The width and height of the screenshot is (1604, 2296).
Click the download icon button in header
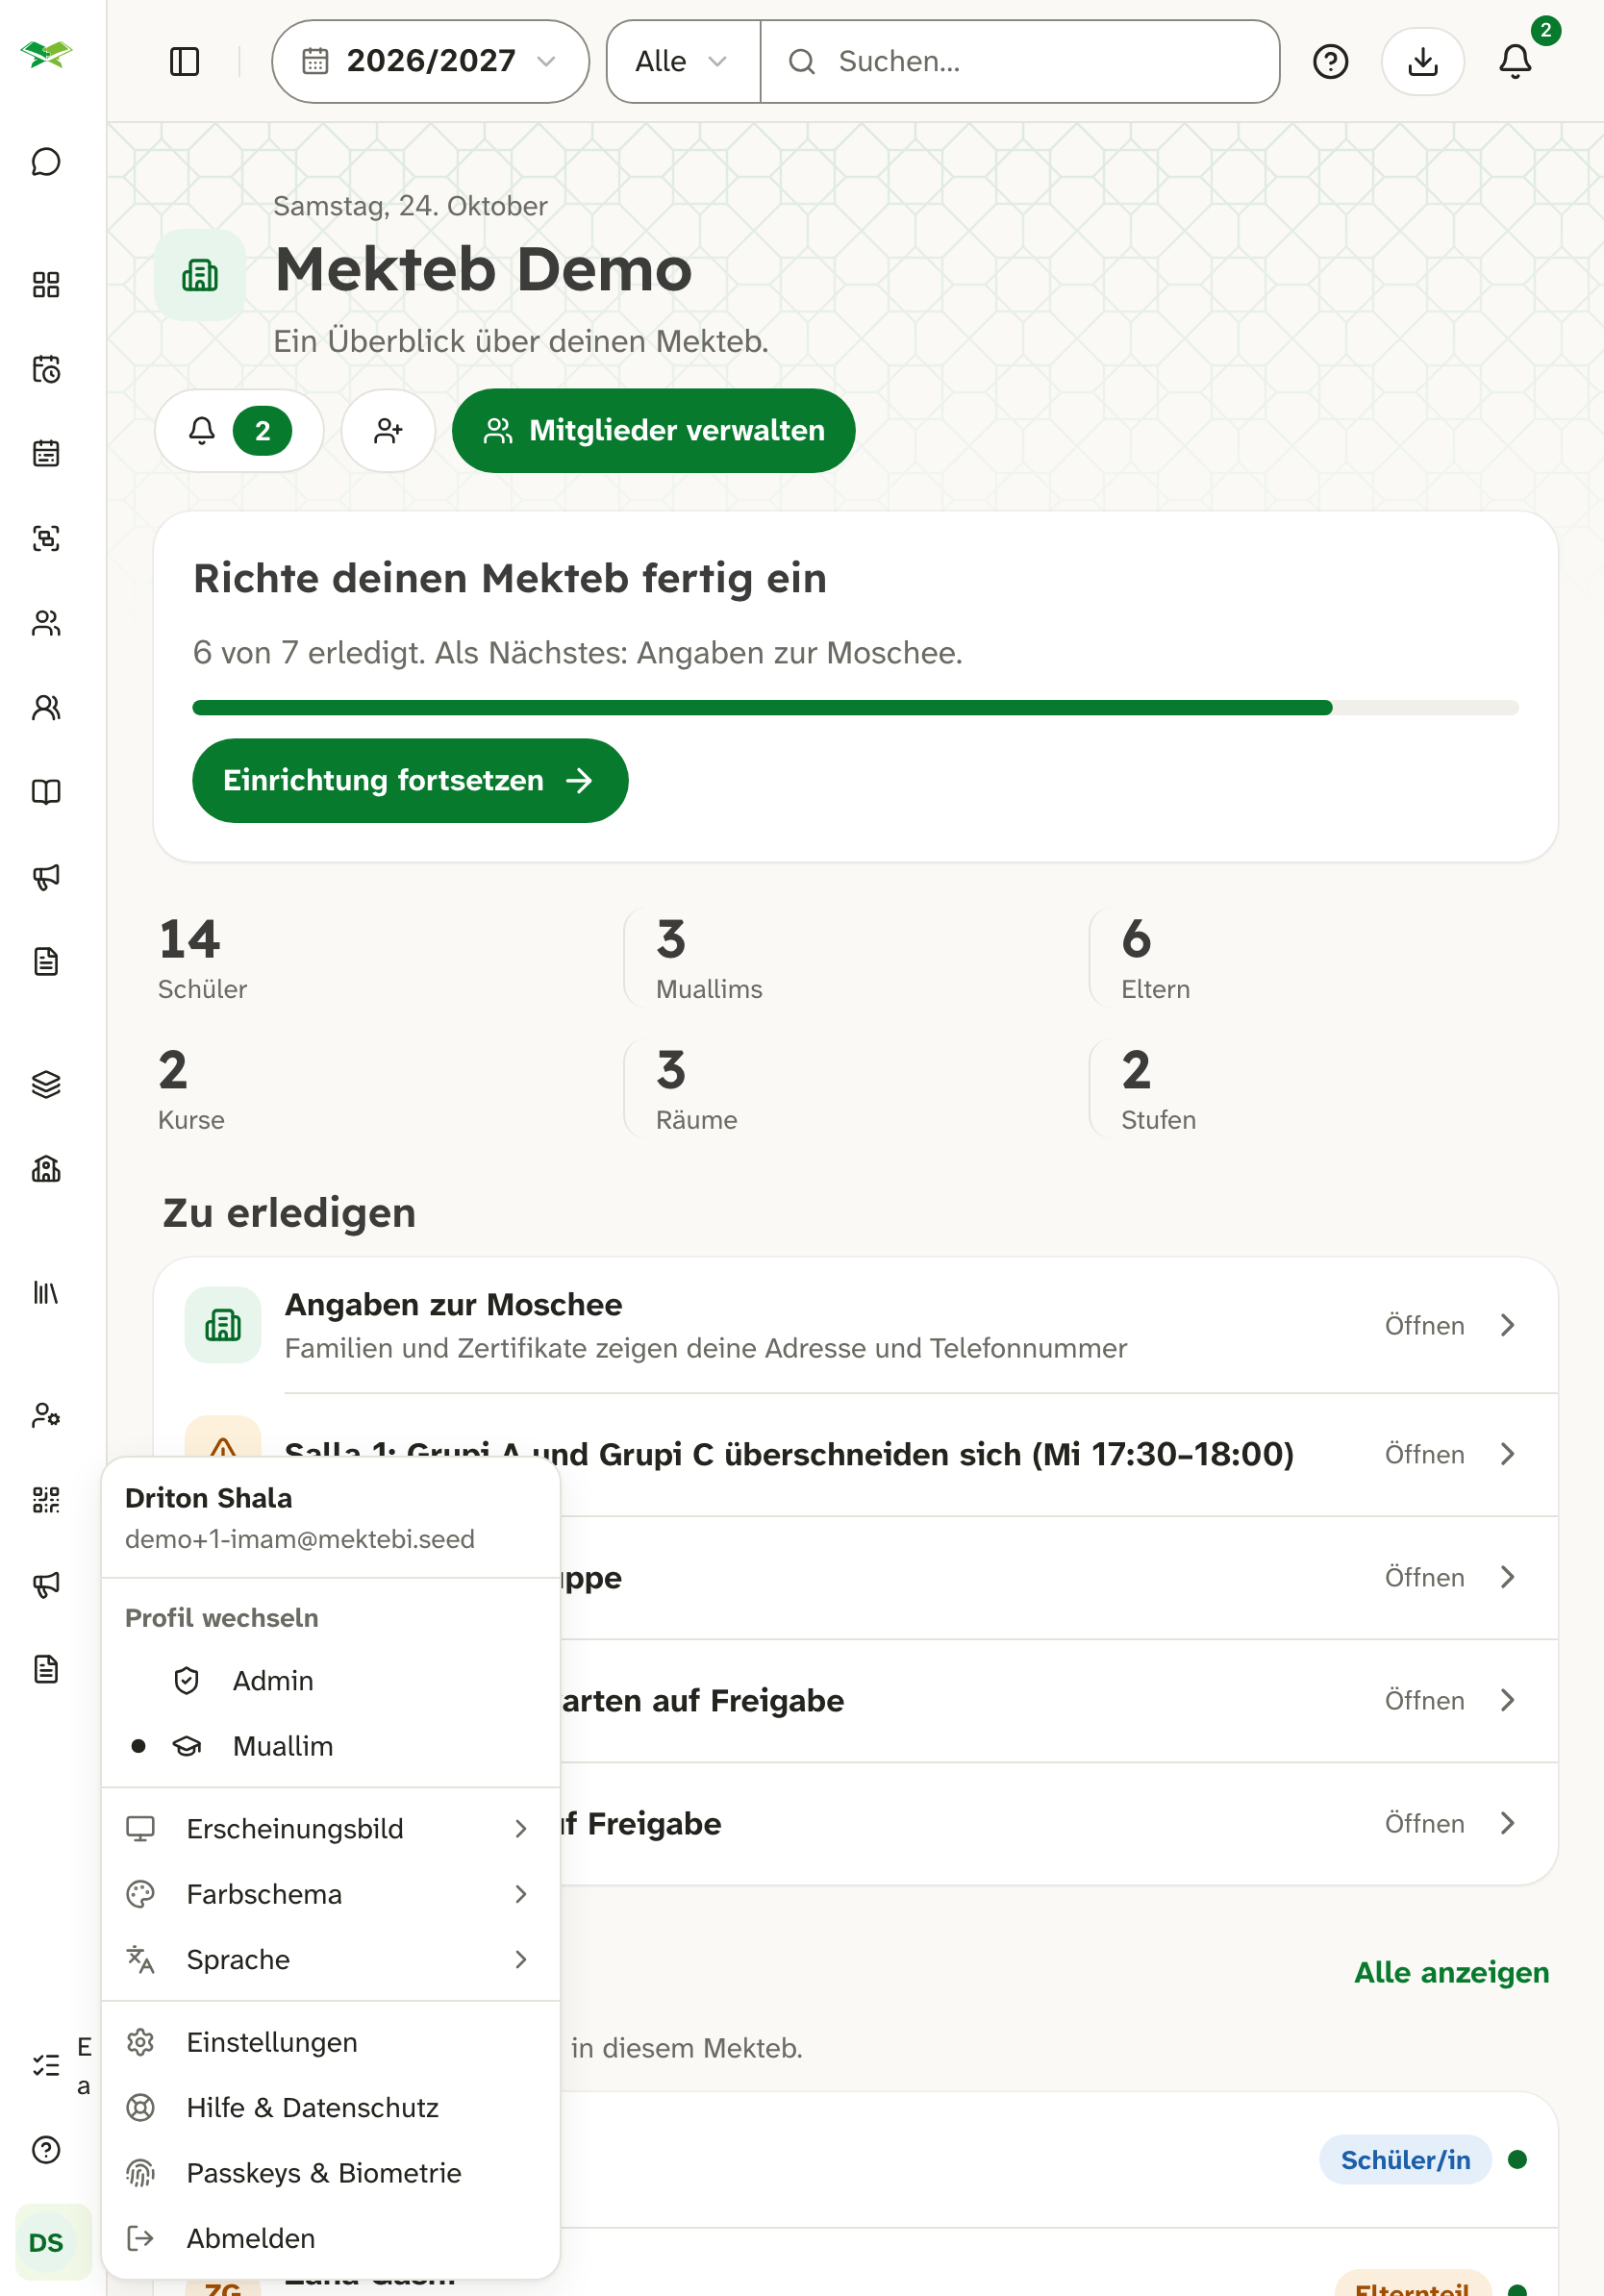(1422, 62)
